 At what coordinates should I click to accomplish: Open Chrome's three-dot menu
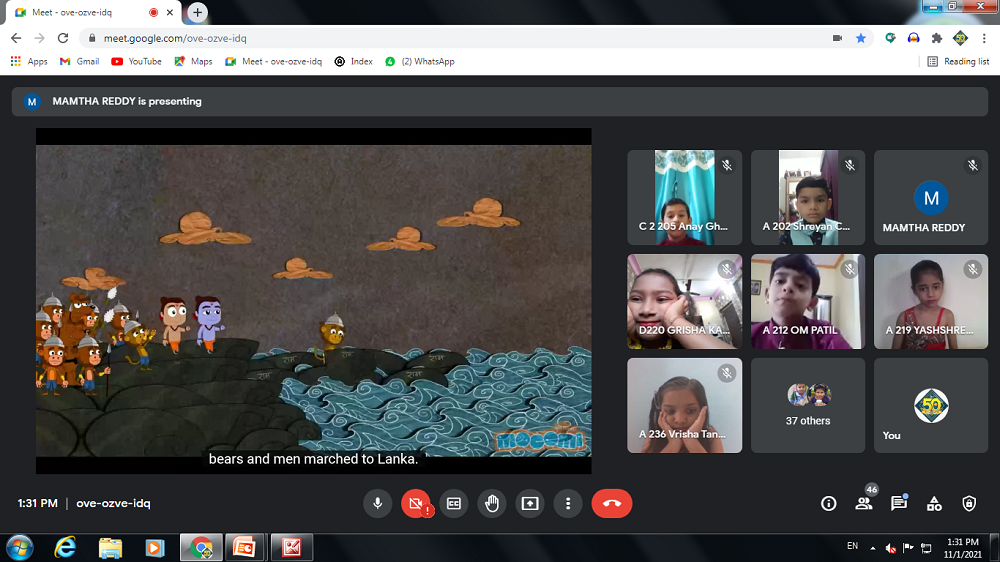(x=983, y=38)
